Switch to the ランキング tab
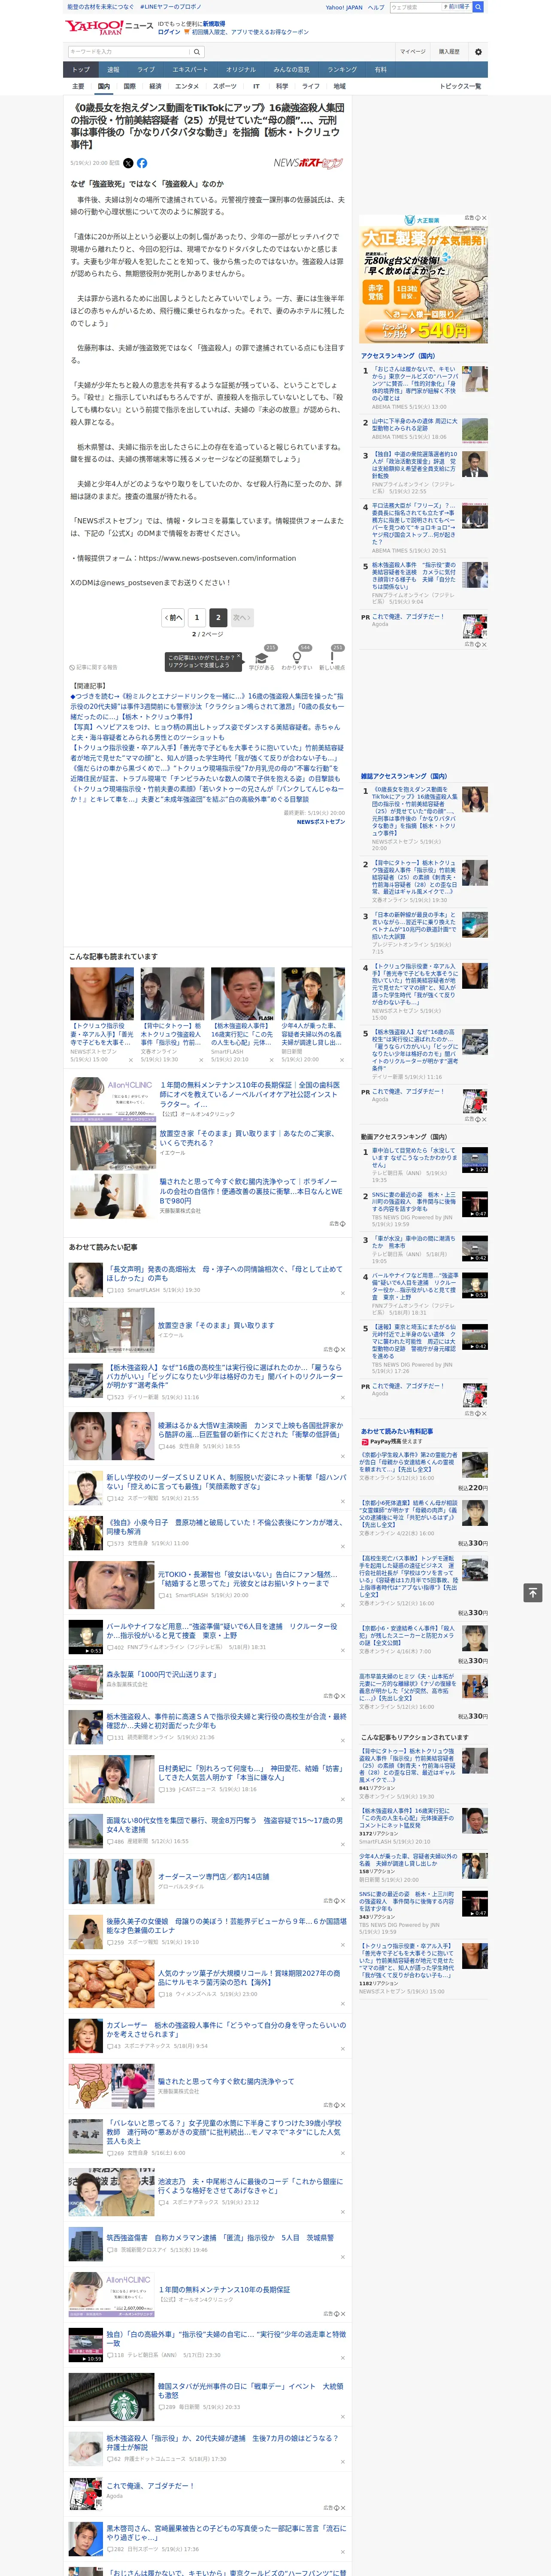The width and height of the screenshot is (551, 2576). [342, 70]
